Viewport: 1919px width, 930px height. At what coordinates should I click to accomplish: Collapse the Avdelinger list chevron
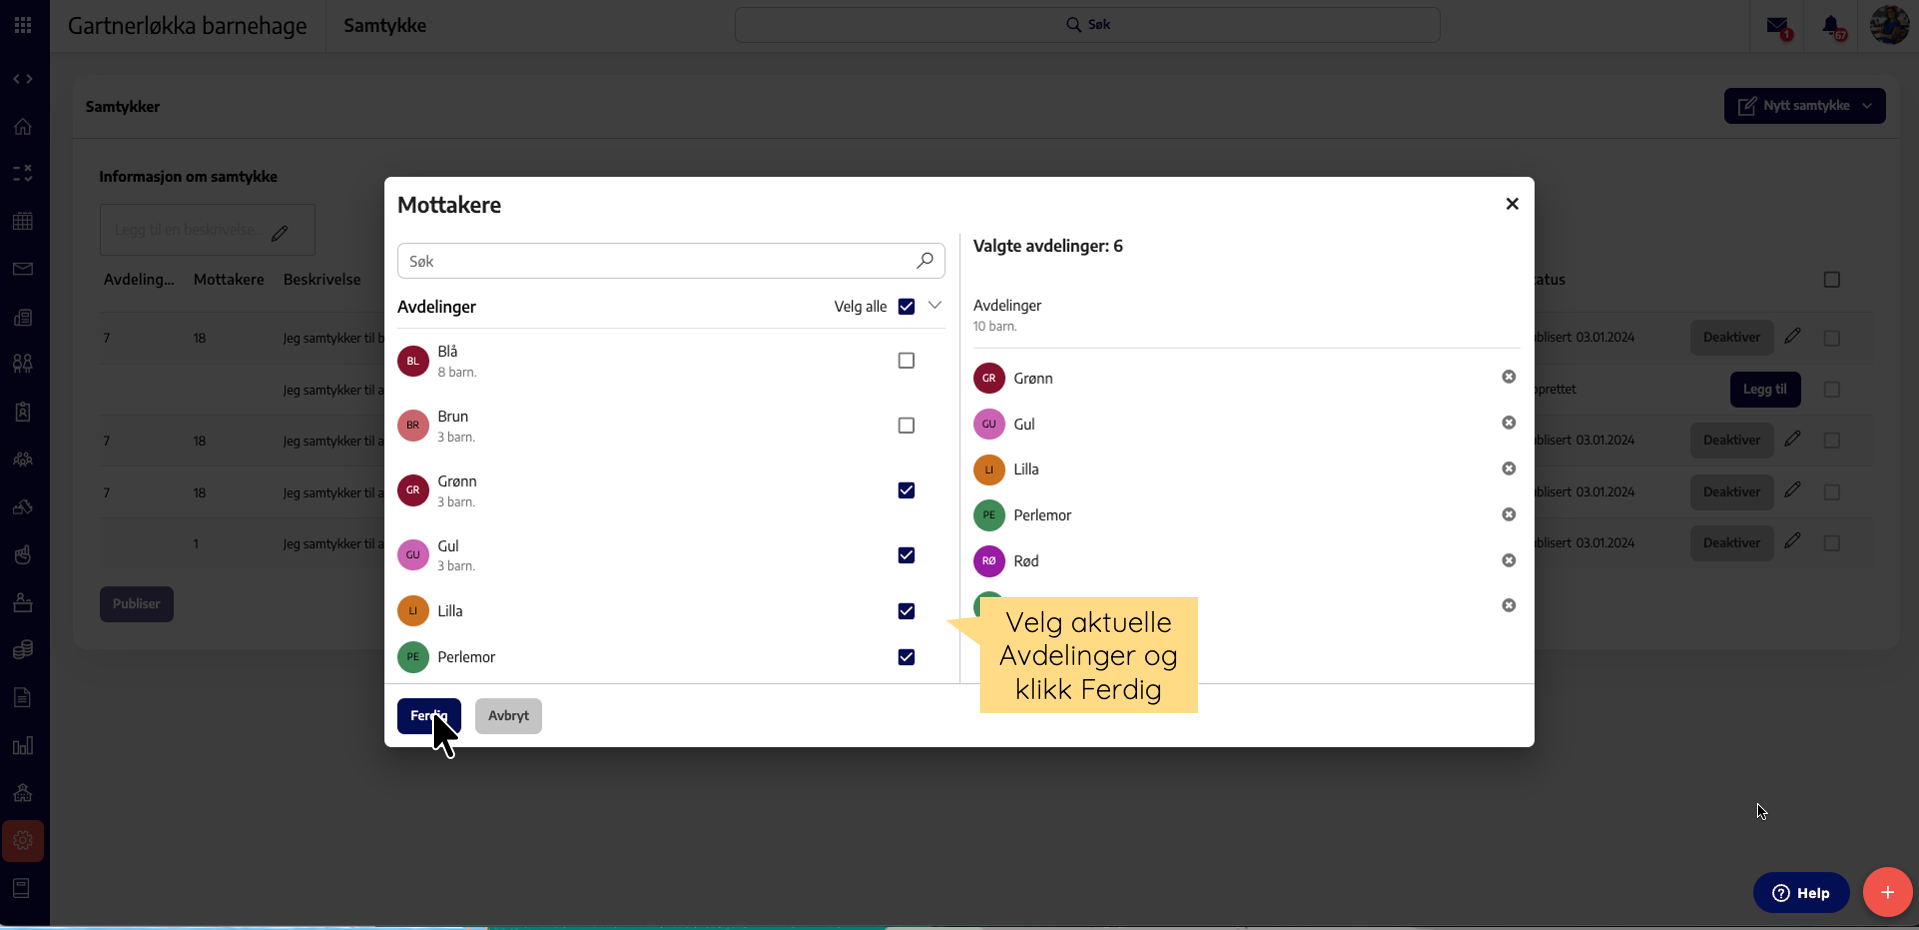point(935,306)
